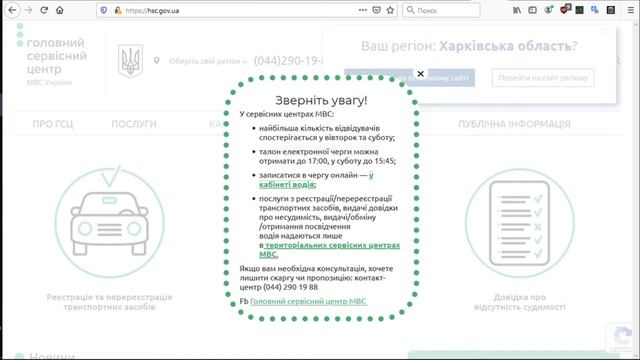
Task: Open the translate extension icon
Action: coord(595,10)
